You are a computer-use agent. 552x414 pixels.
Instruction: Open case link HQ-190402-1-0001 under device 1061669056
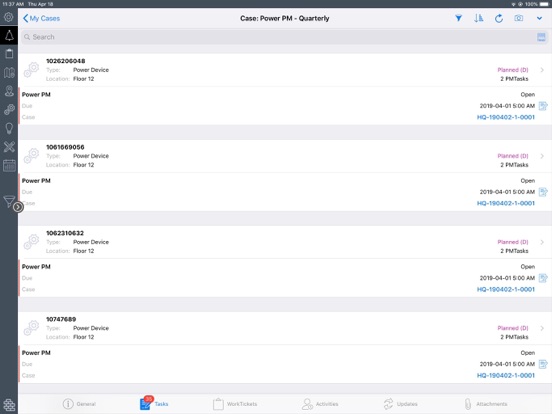pos(506,203)
